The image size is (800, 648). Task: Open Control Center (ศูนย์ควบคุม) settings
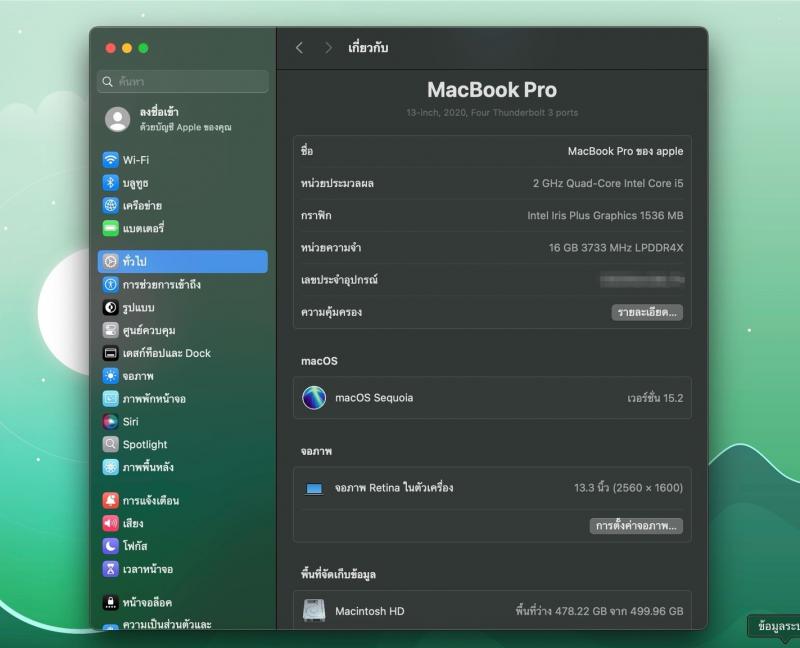(x=183, y=330)
